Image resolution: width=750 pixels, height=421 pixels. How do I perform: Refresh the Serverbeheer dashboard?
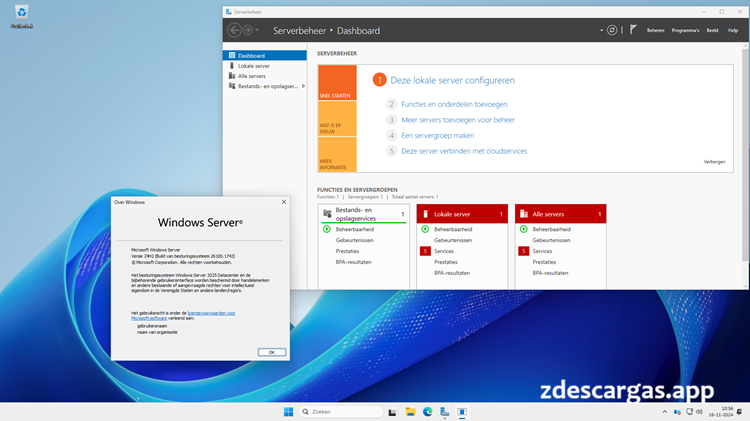click(x=612, y=30)
